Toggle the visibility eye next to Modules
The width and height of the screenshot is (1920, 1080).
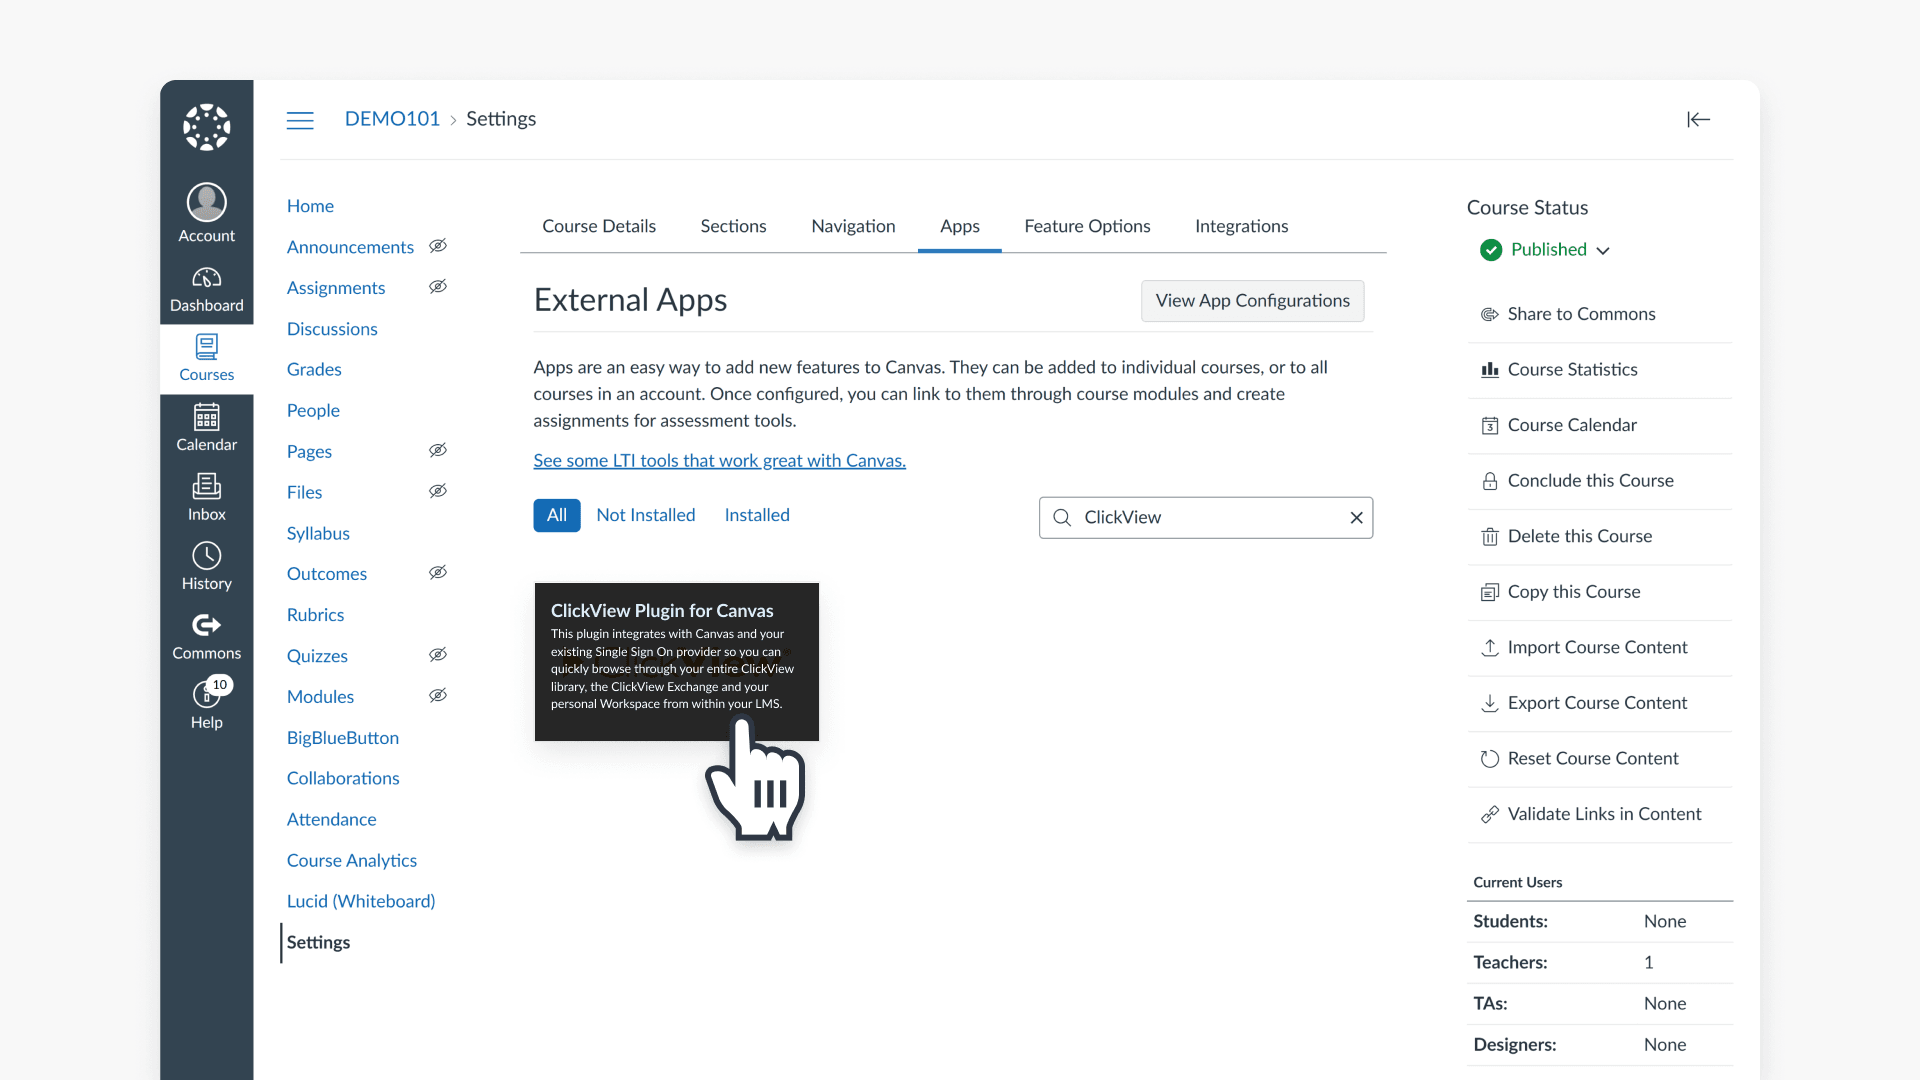click(437, 695)
